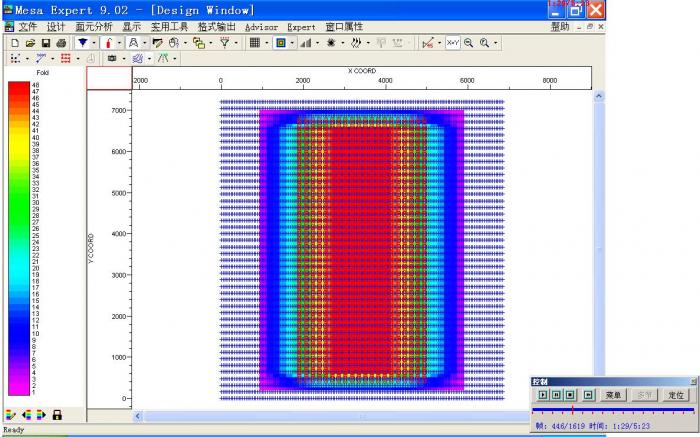Click the 定位 button in the control panel

(675, 395)
